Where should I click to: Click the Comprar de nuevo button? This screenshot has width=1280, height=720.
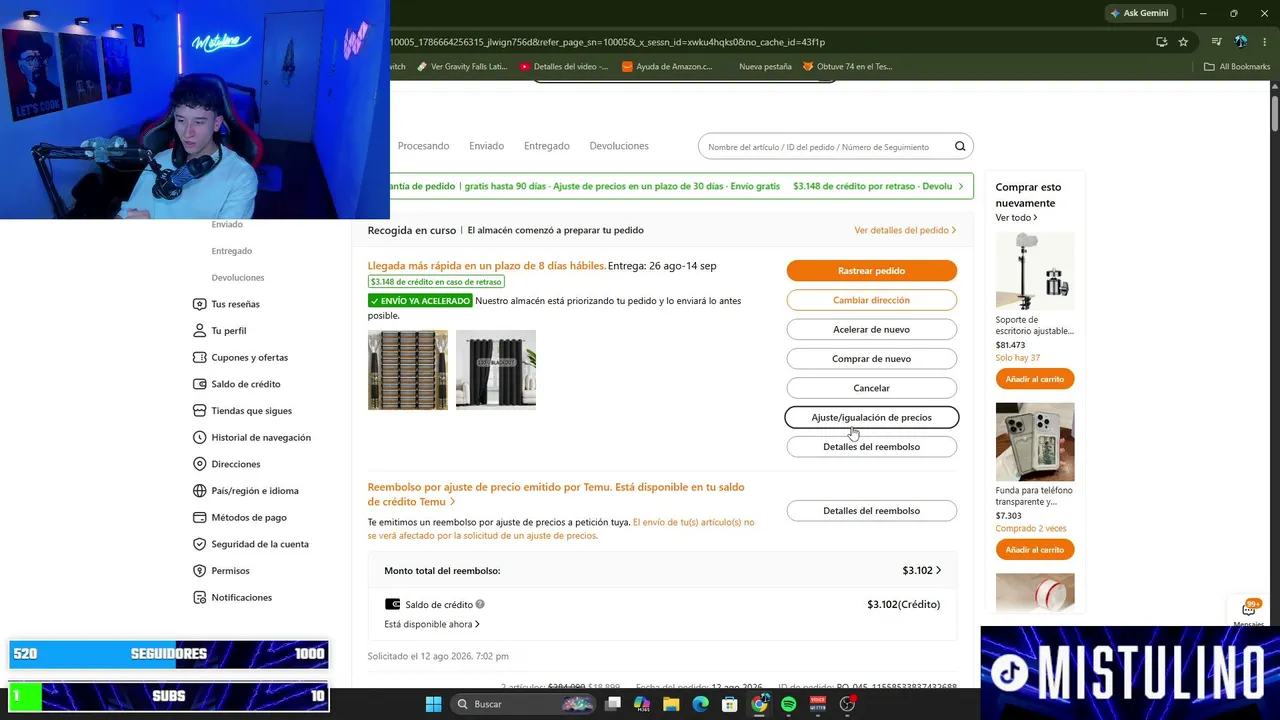[x=872, y=359]
